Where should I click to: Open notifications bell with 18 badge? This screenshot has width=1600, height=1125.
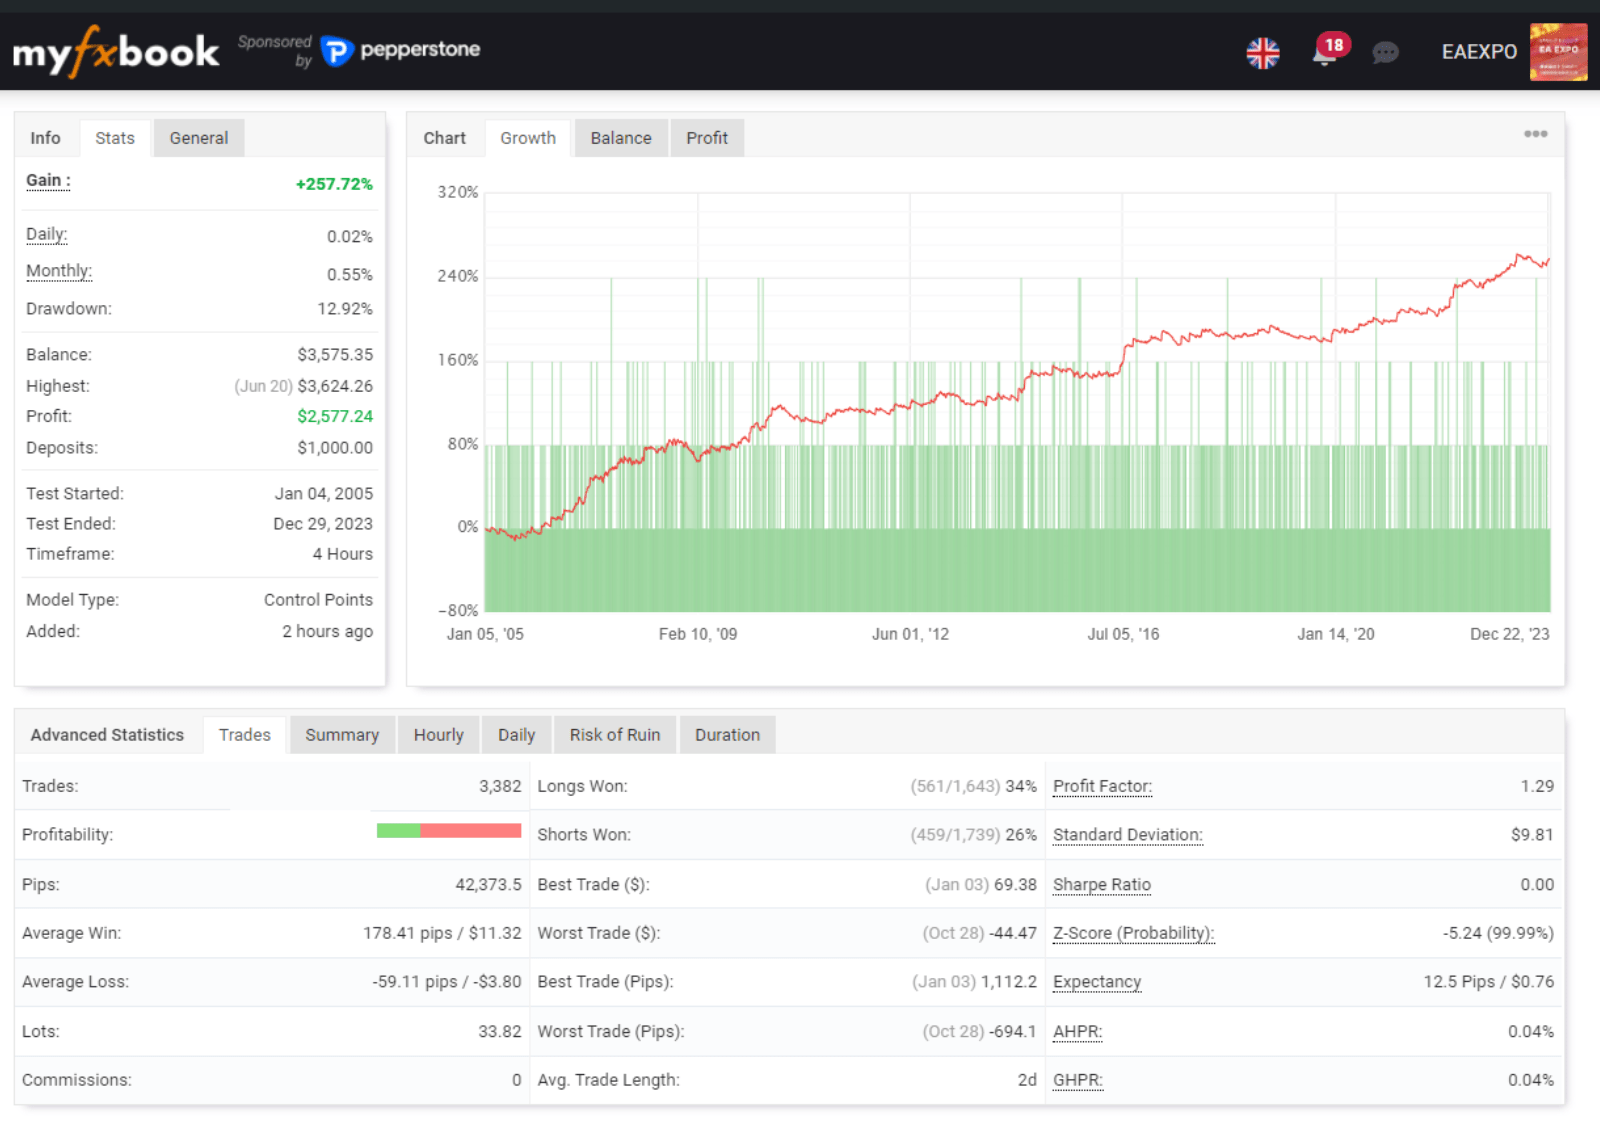pyautogui.click(x=1329, y=50)
